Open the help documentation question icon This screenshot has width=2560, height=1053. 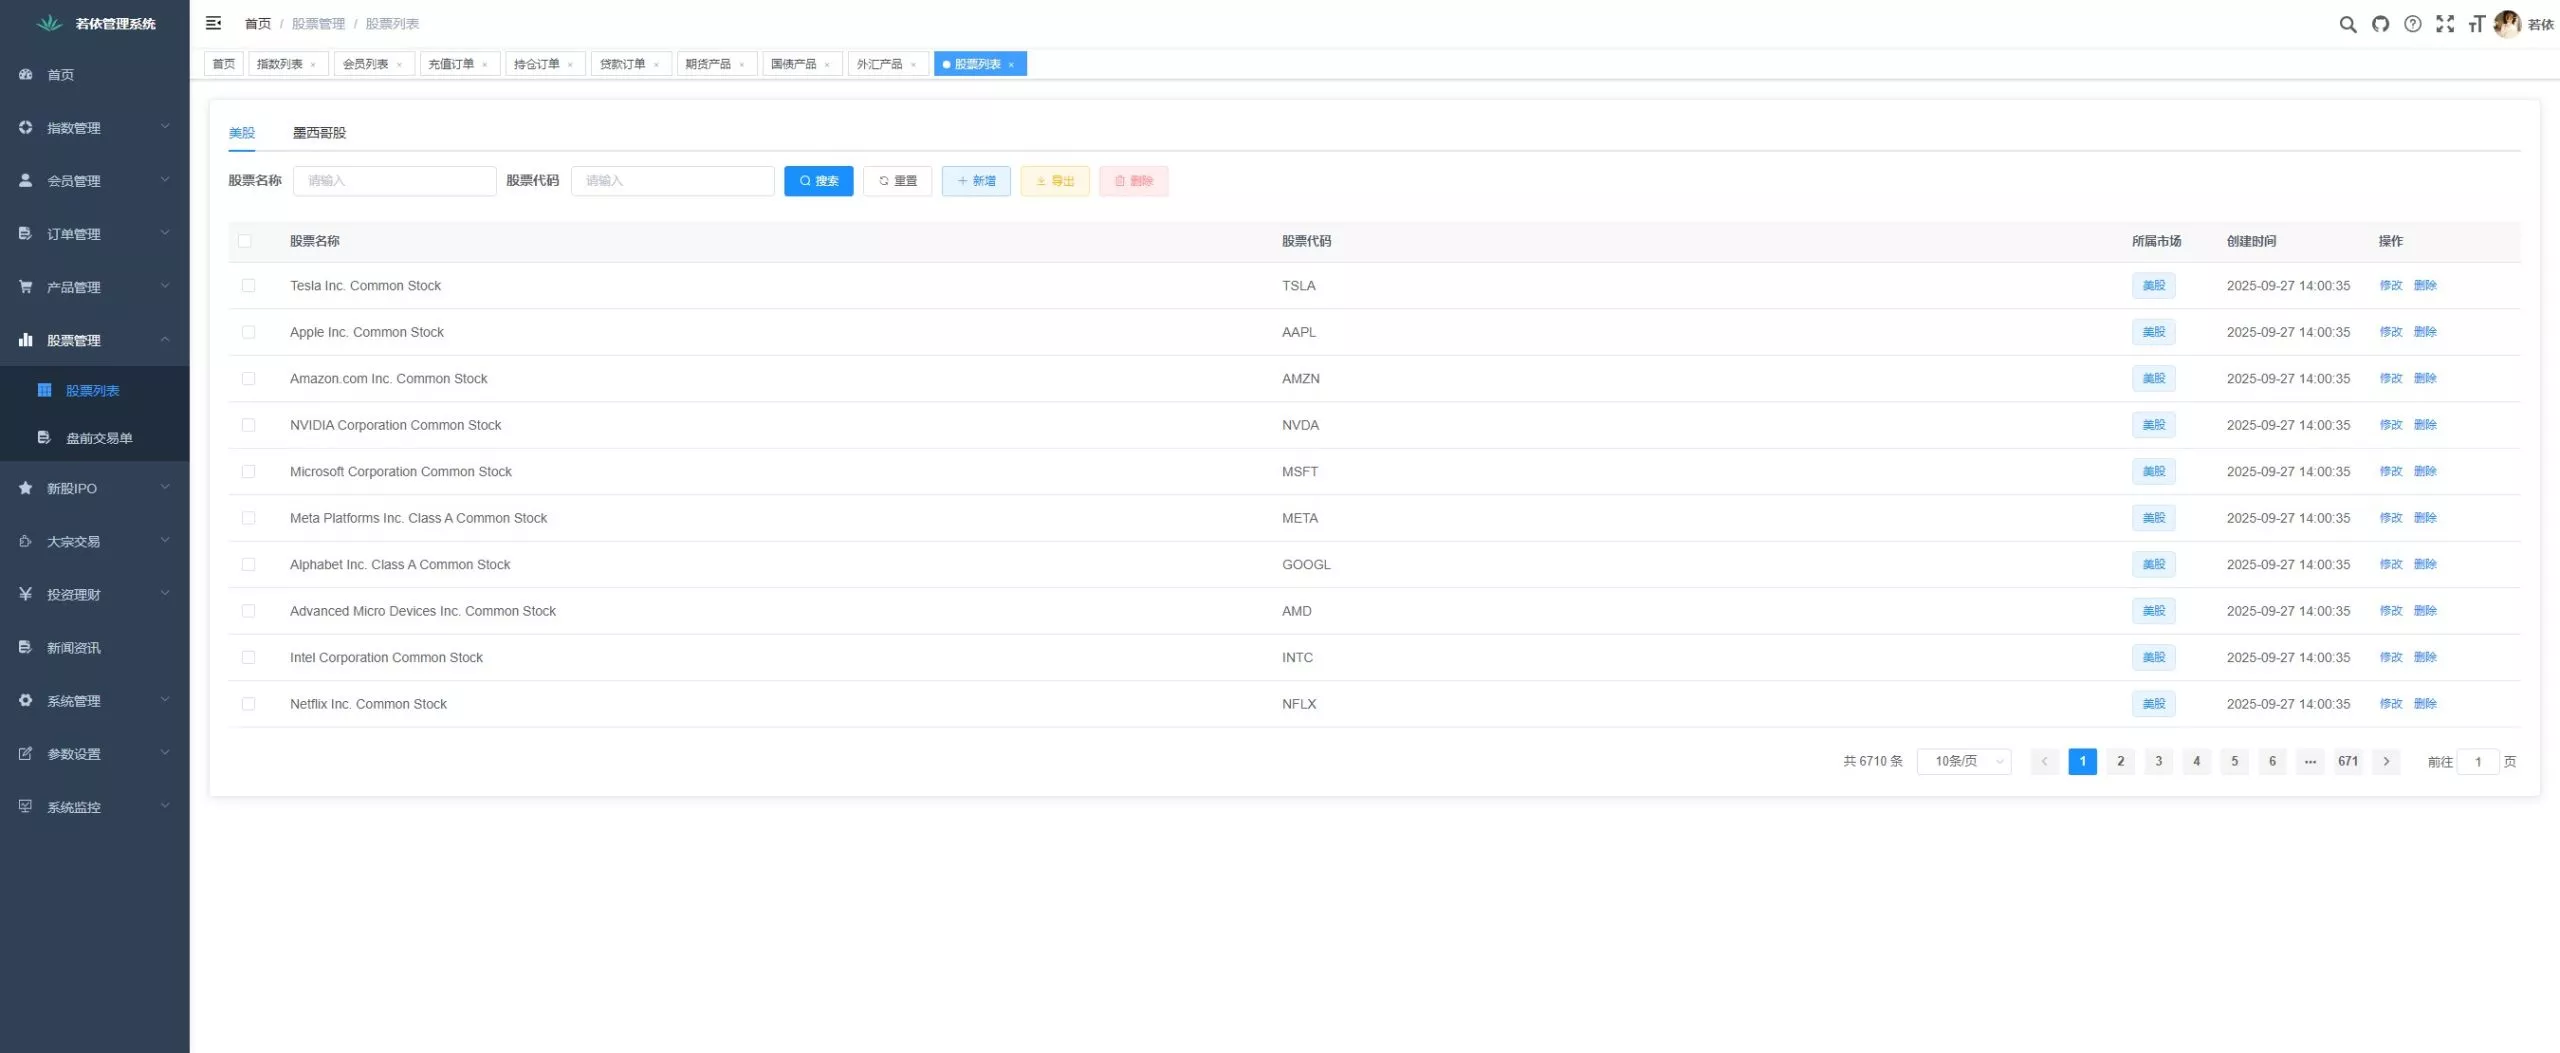pos(2412,24)
